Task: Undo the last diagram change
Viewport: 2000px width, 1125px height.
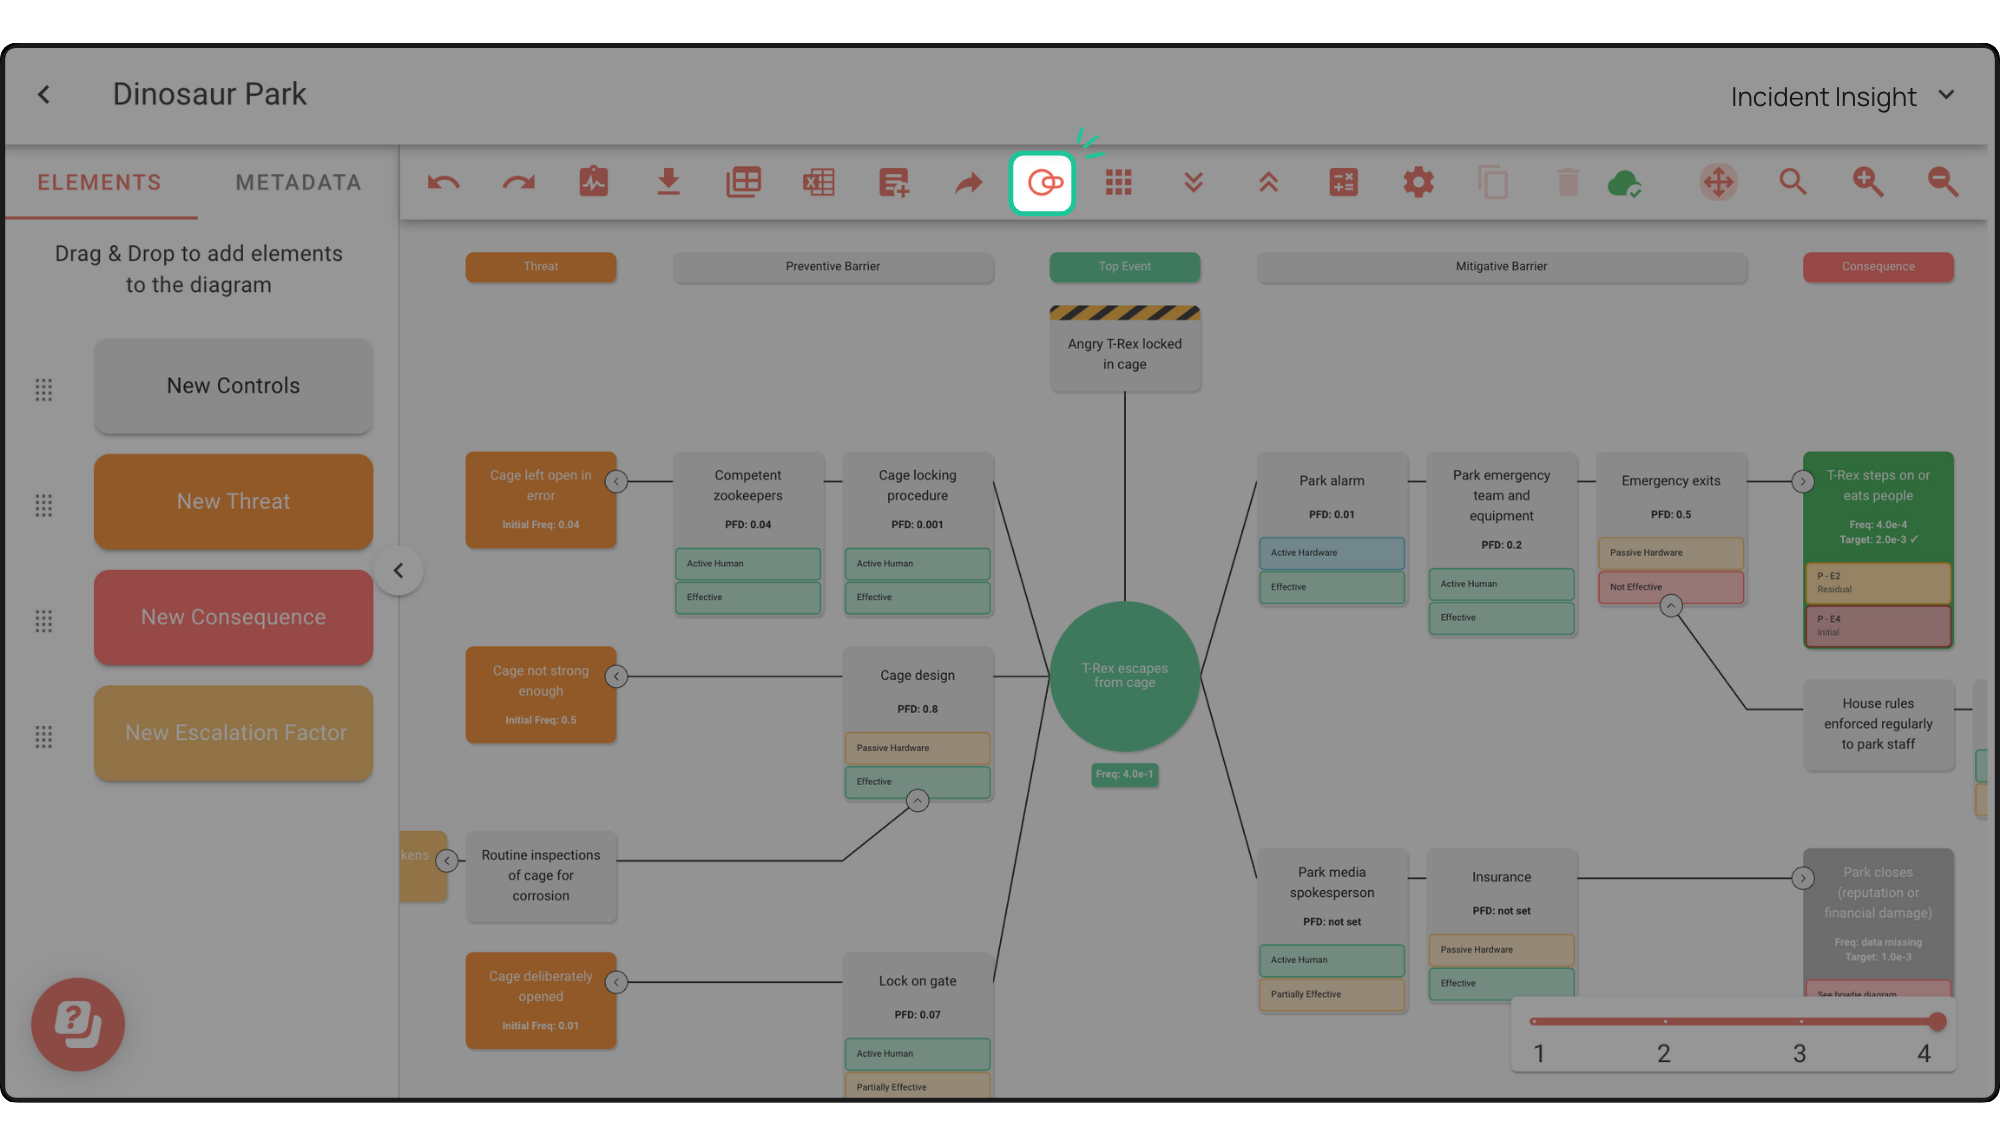Action: click(x=443, y=182)
